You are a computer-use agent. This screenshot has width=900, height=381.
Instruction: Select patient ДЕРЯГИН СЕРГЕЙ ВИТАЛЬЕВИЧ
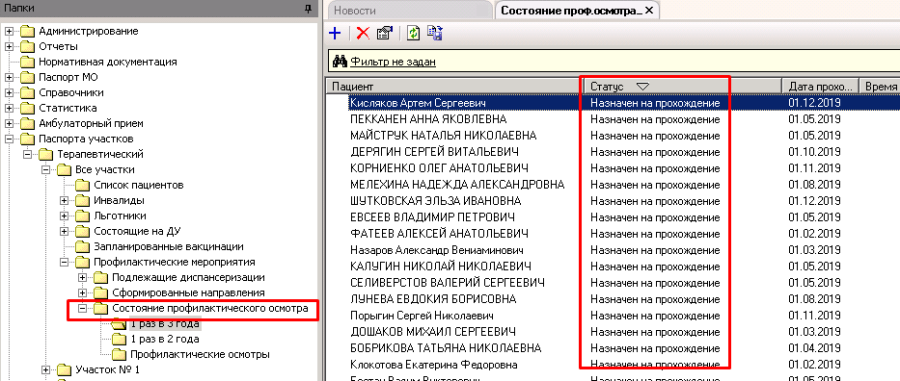[x=435, y=152]
